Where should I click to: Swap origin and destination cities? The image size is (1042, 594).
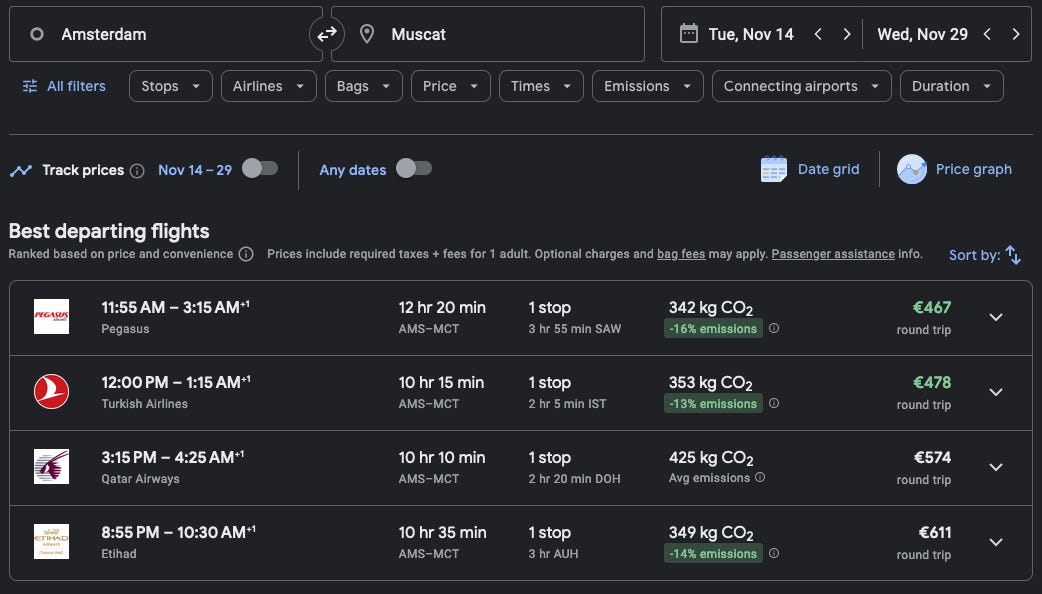327,34
